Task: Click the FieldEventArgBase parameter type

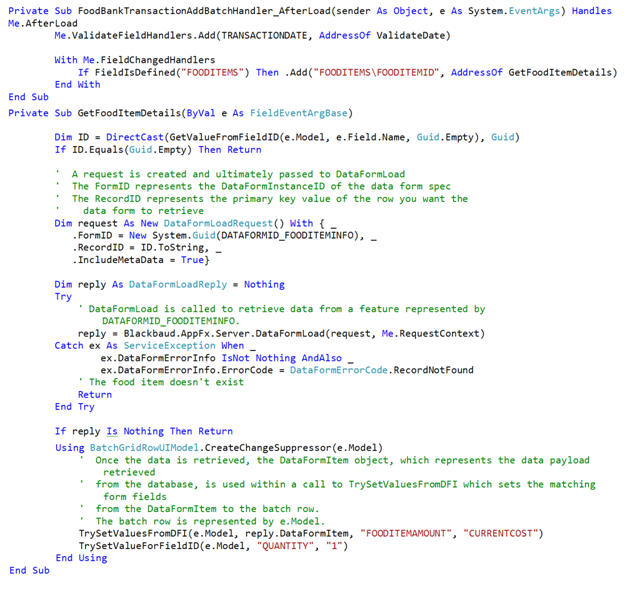Action: (x=299, y=113)
